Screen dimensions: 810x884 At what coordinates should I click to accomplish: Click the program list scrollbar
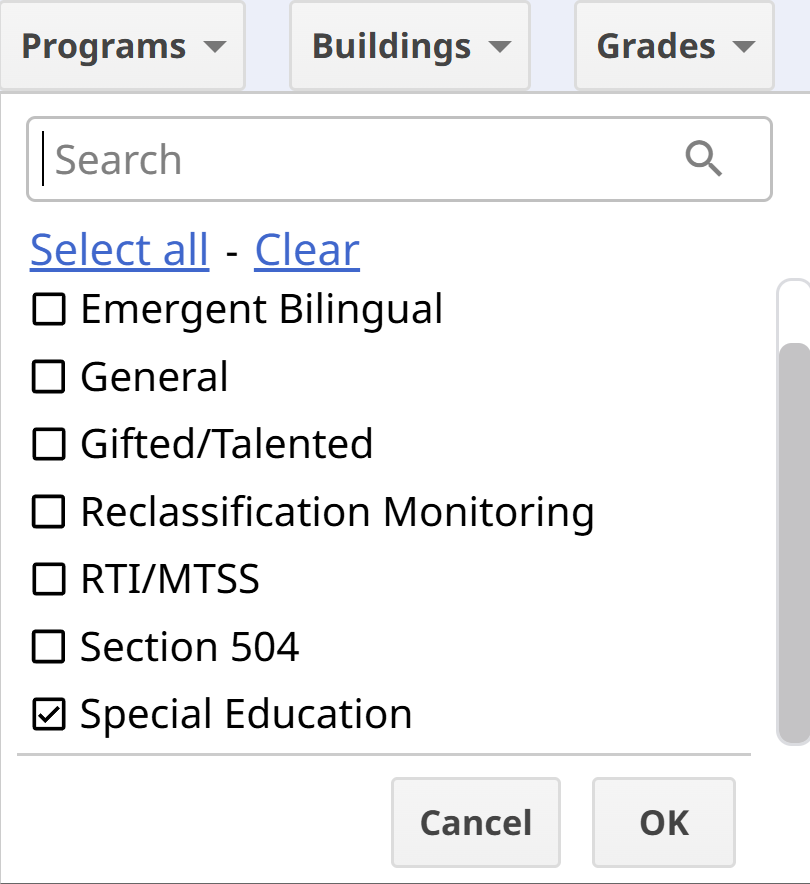coord(793,540)
